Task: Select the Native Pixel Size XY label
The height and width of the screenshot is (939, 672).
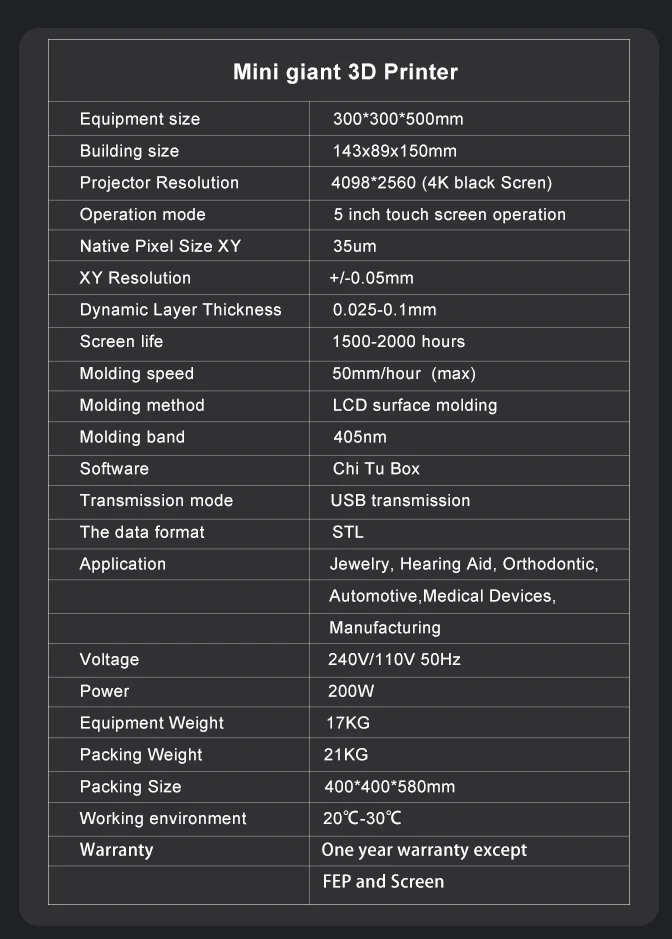Action: tap(160, 246)
